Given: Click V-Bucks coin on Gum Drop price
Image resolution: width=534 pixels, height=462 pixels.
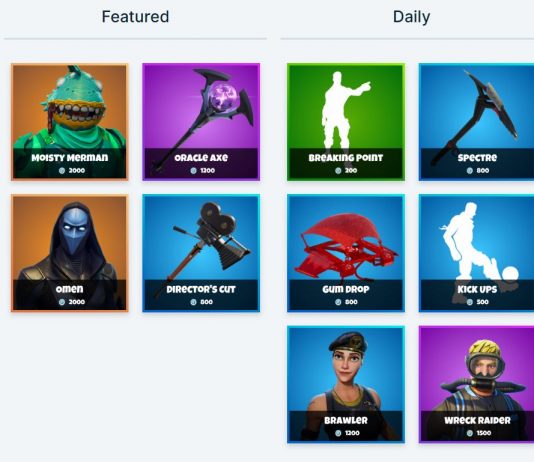Looking at the screenshot, I should click(x=338, y=302).
